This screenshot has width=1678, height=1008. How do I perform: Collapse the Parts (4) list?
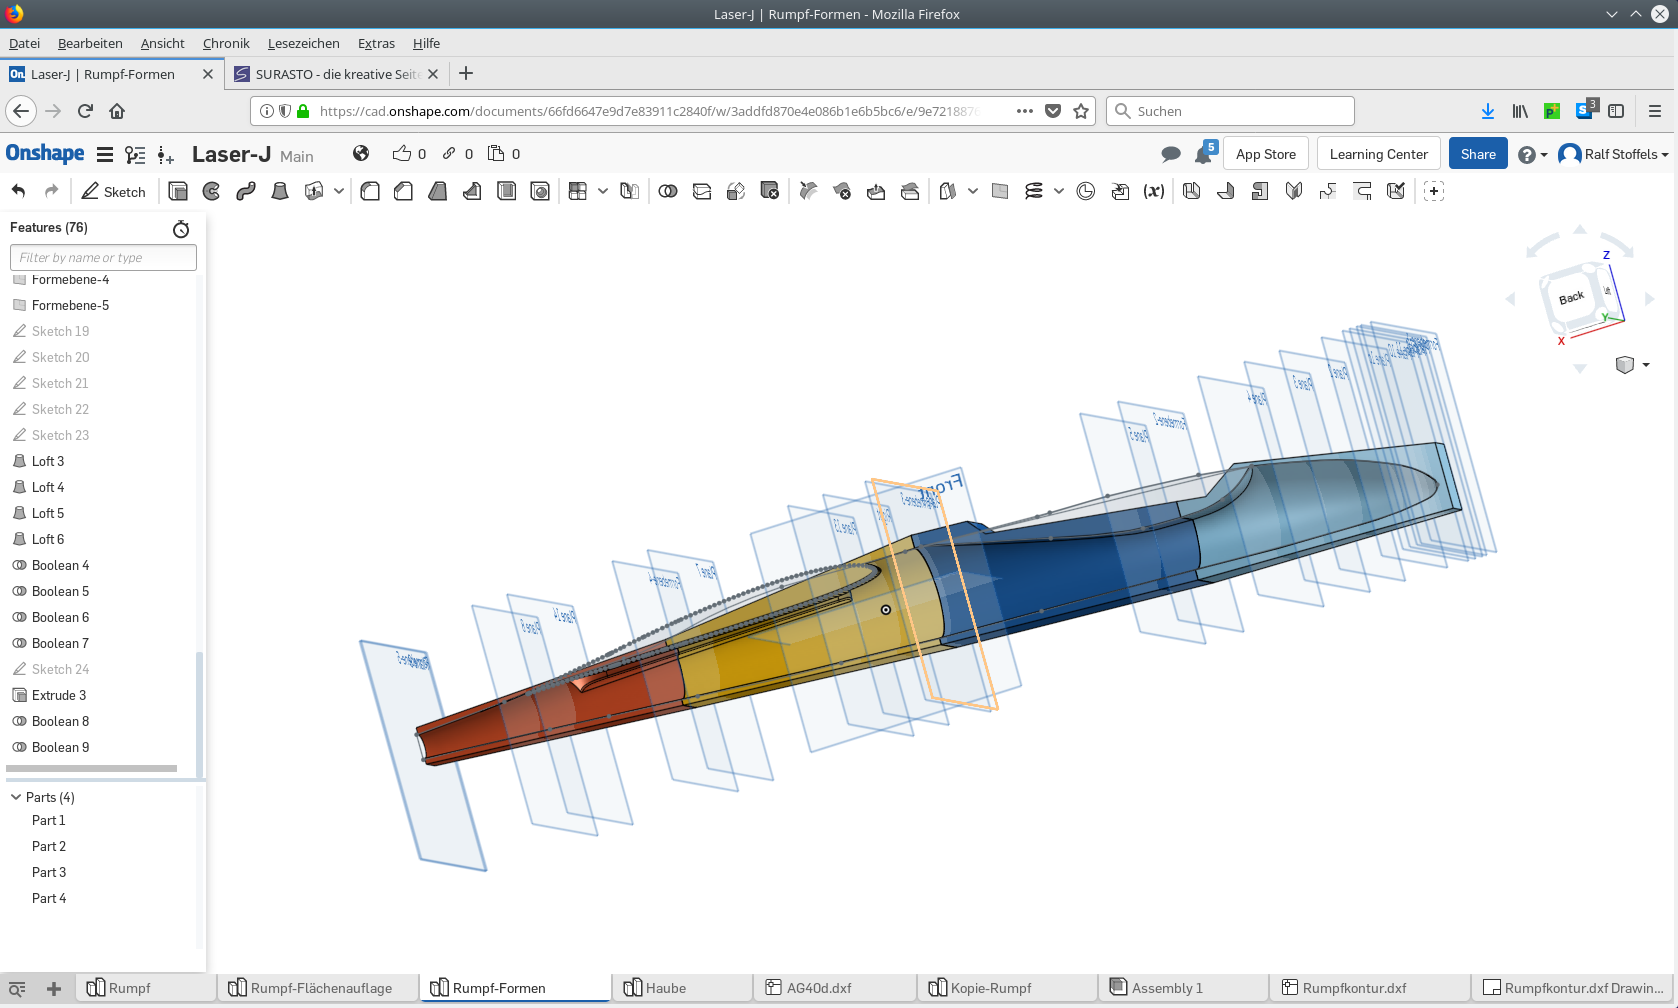tap(16, 797)
